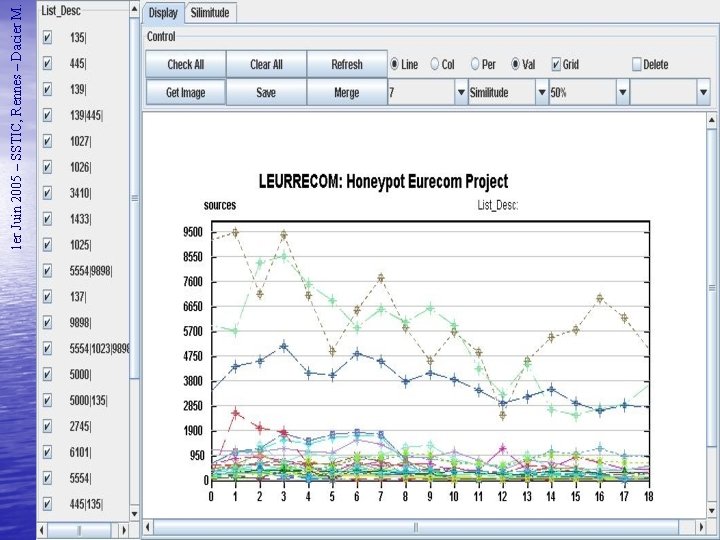Uncheck the 1026| list item checkbox
This screenshot has width=720, height=540.
point(47,167)
